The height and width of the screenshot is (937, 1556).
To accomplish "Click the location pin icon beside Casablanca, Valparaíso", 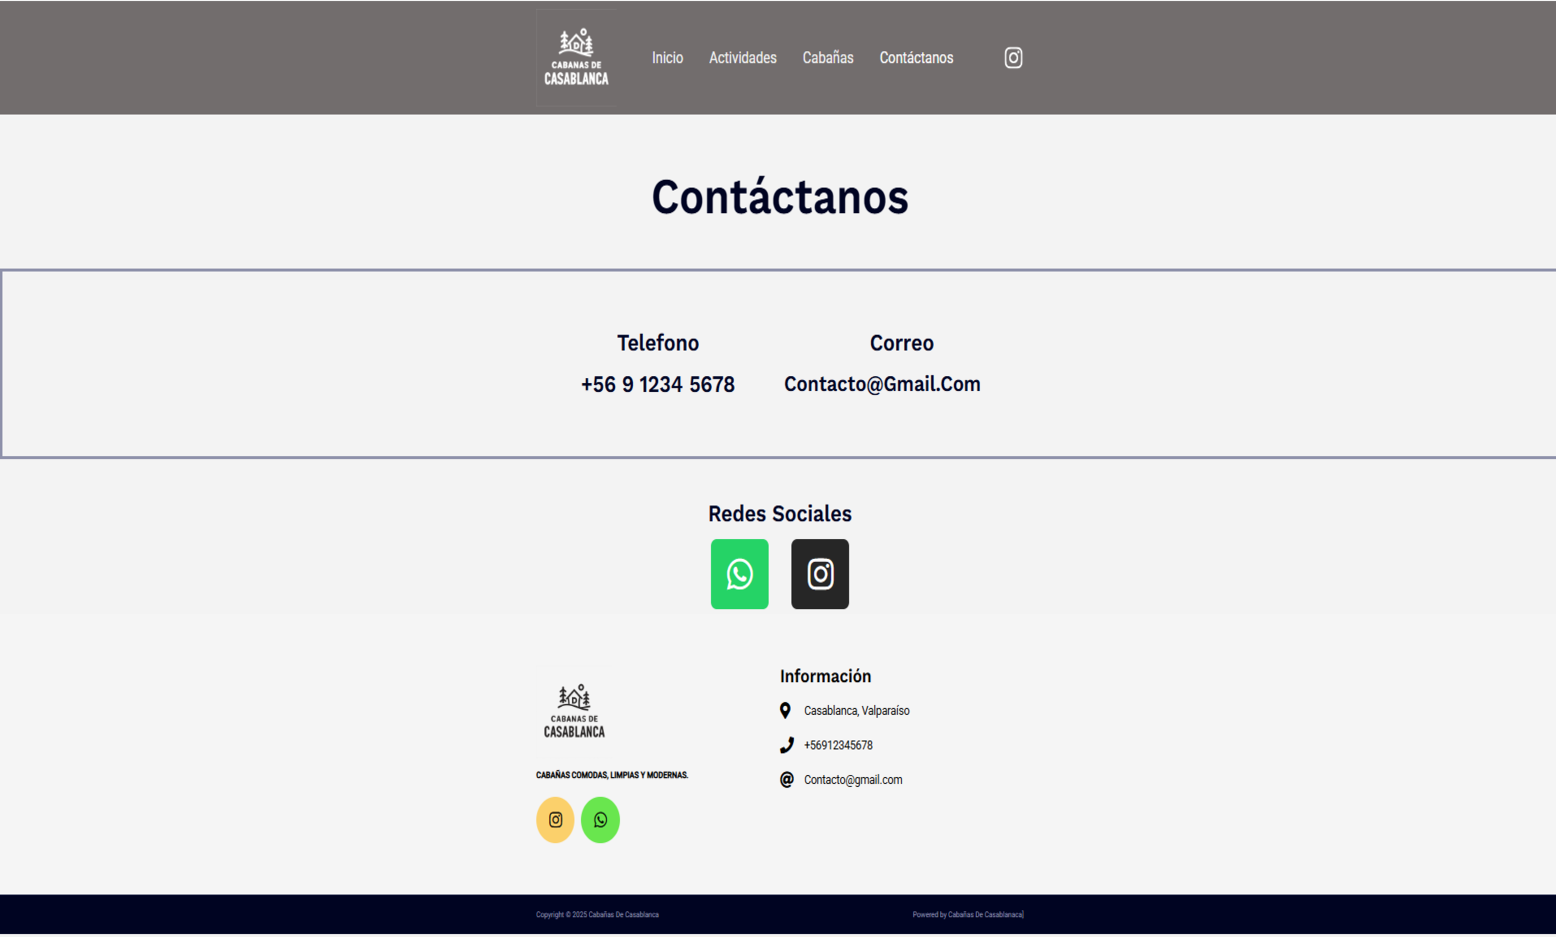I will tap(785, 711).
